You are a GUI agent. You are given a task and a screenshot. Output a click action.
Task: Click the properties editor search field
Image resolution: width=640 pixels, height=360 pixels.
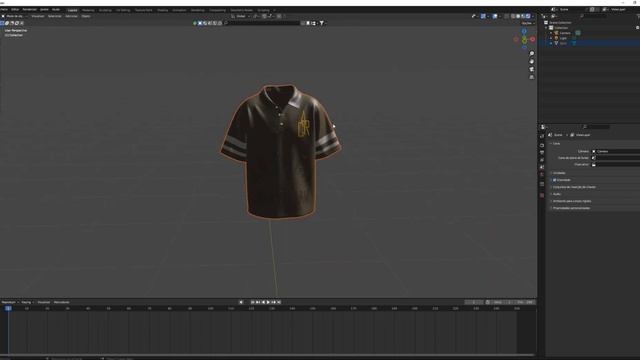coord(596,127)
